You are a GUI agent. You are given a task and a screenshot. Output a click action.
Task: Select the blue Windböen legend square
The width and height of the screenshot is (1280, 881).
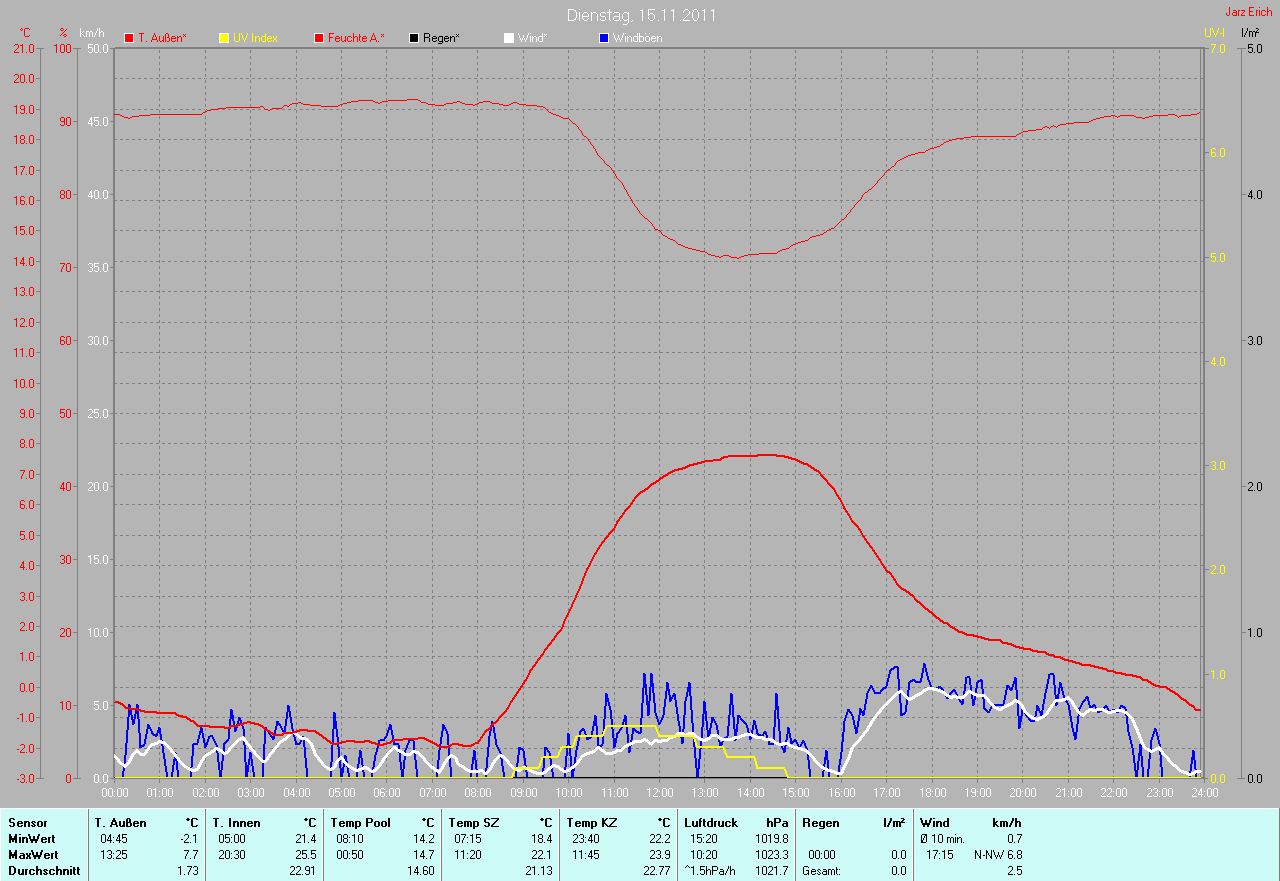603,38
